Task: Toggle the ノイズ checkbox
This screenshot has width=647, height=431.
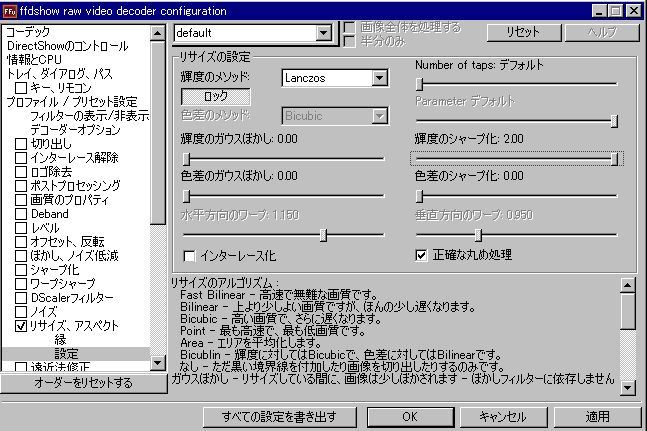Action: [x=21, y=312]
